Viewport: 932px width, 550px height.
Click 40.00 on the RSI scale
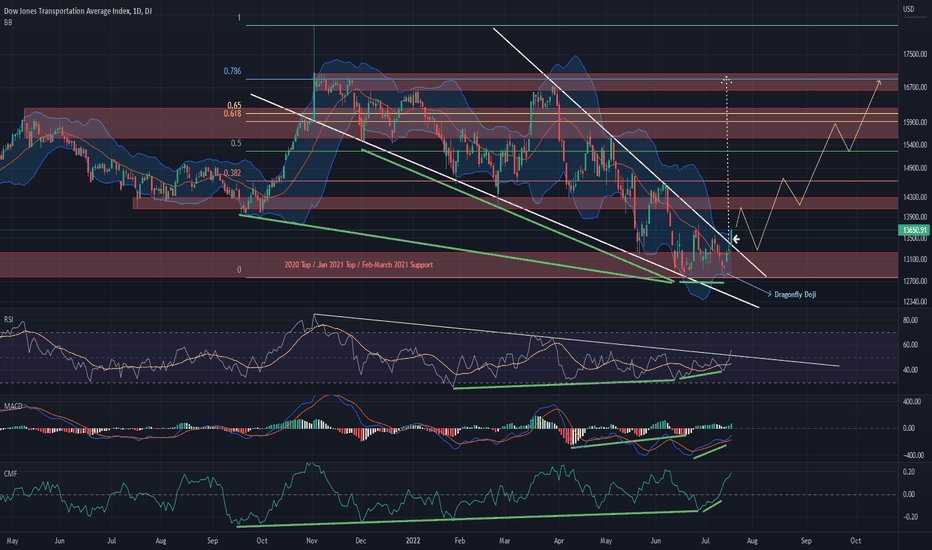[910, 369]
